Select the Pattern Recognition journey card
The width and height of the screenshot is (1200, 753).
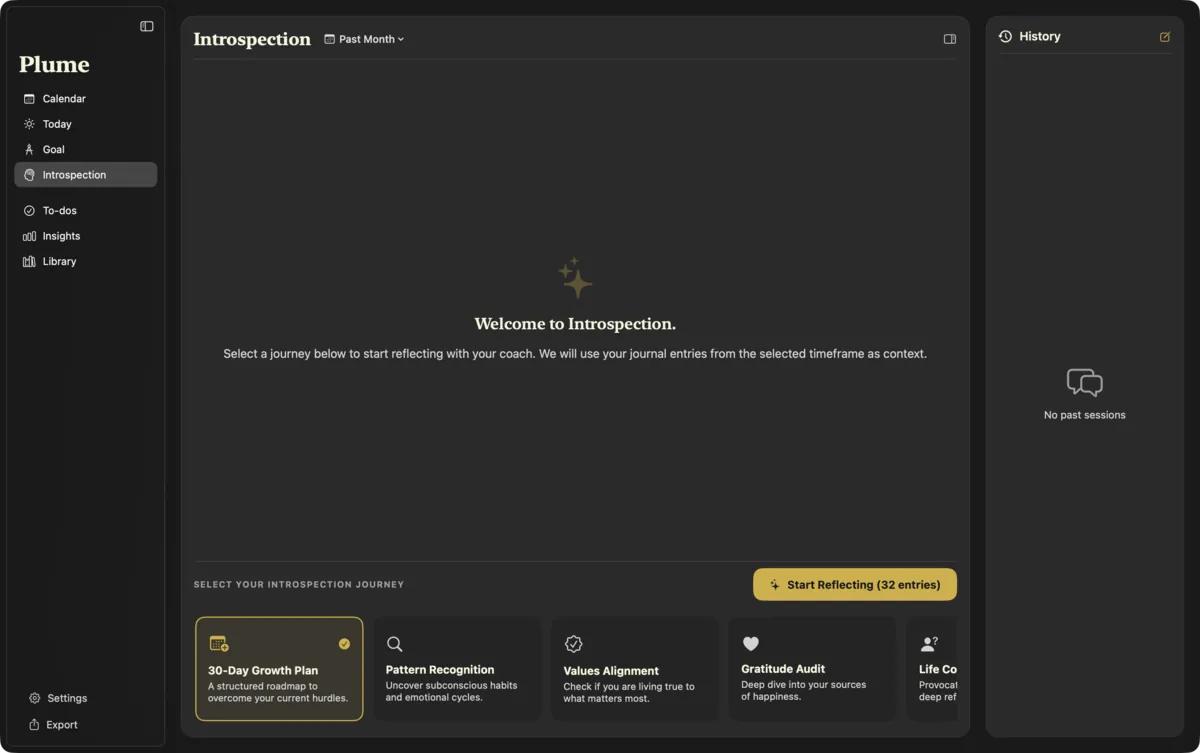pyautogui.click(x=457, y=669)
